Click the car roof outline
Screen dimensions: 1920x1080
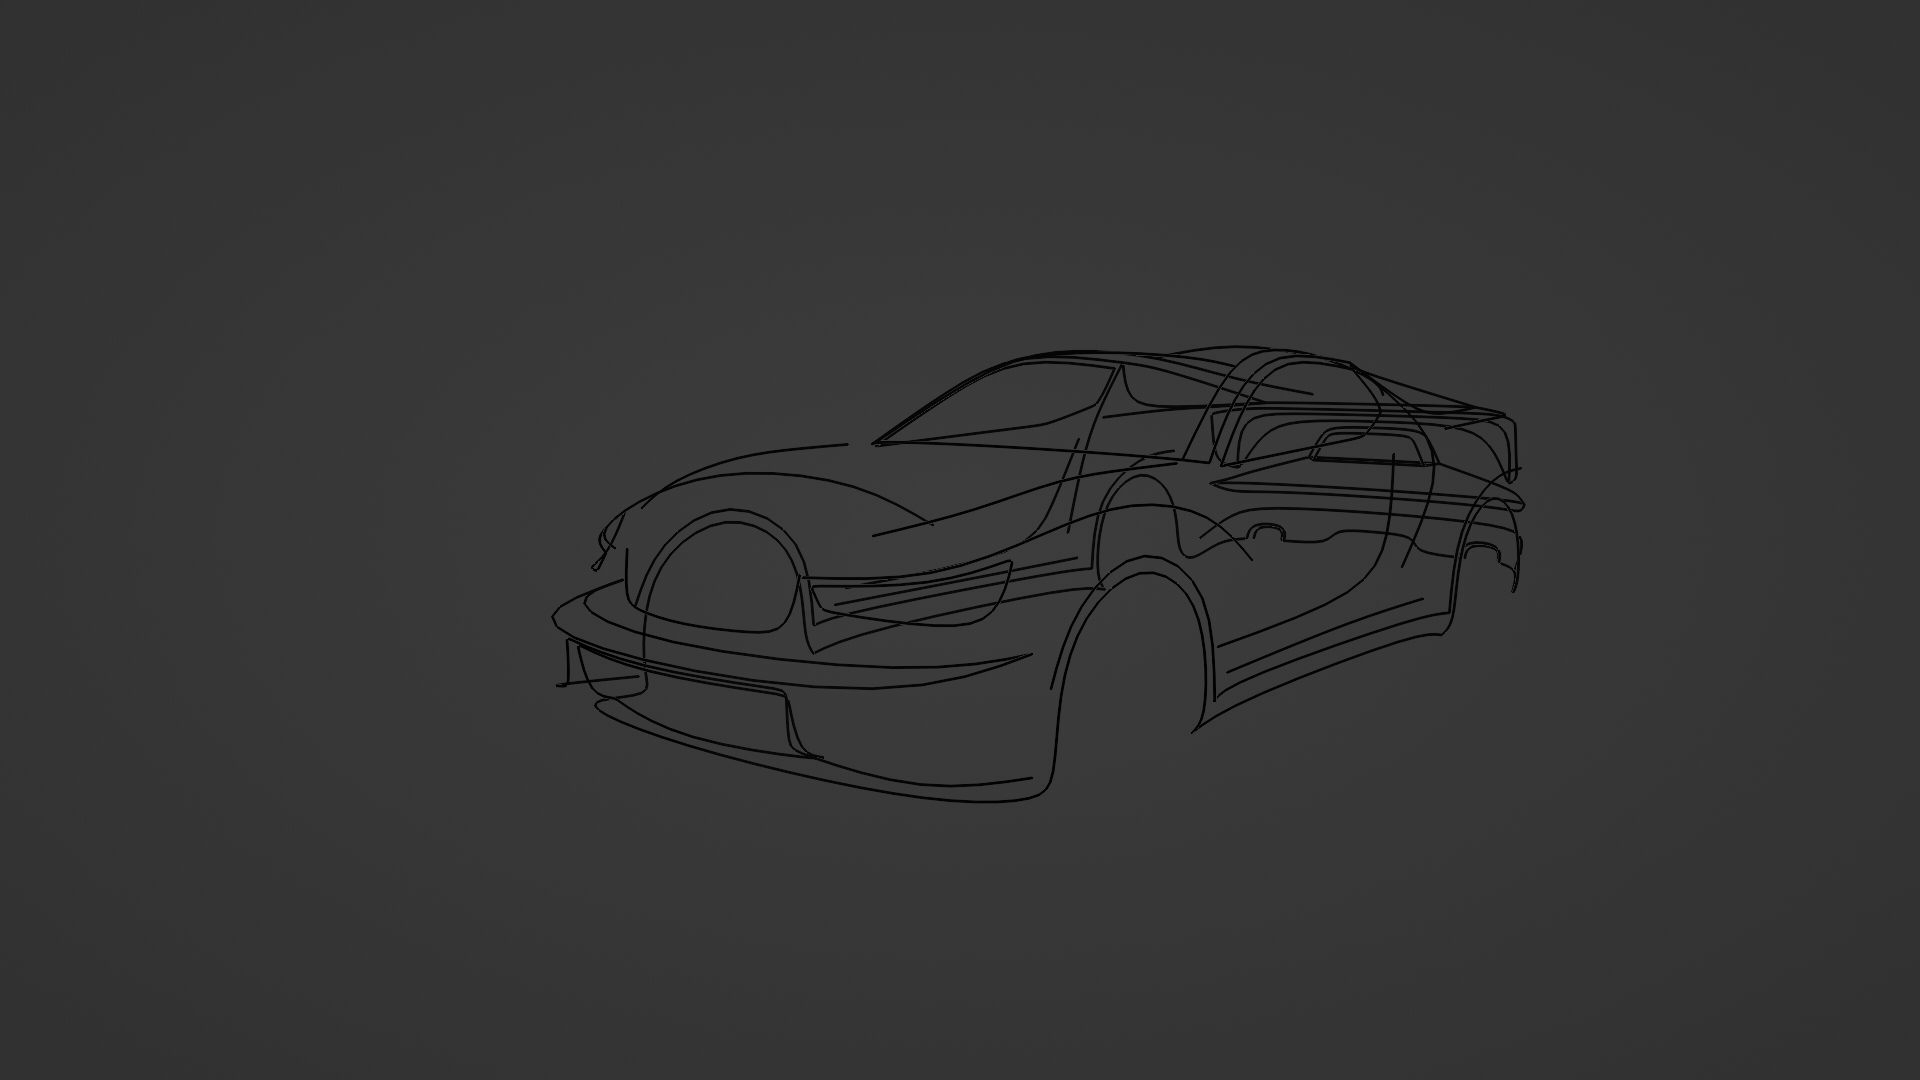click(x=1150, y=355)
